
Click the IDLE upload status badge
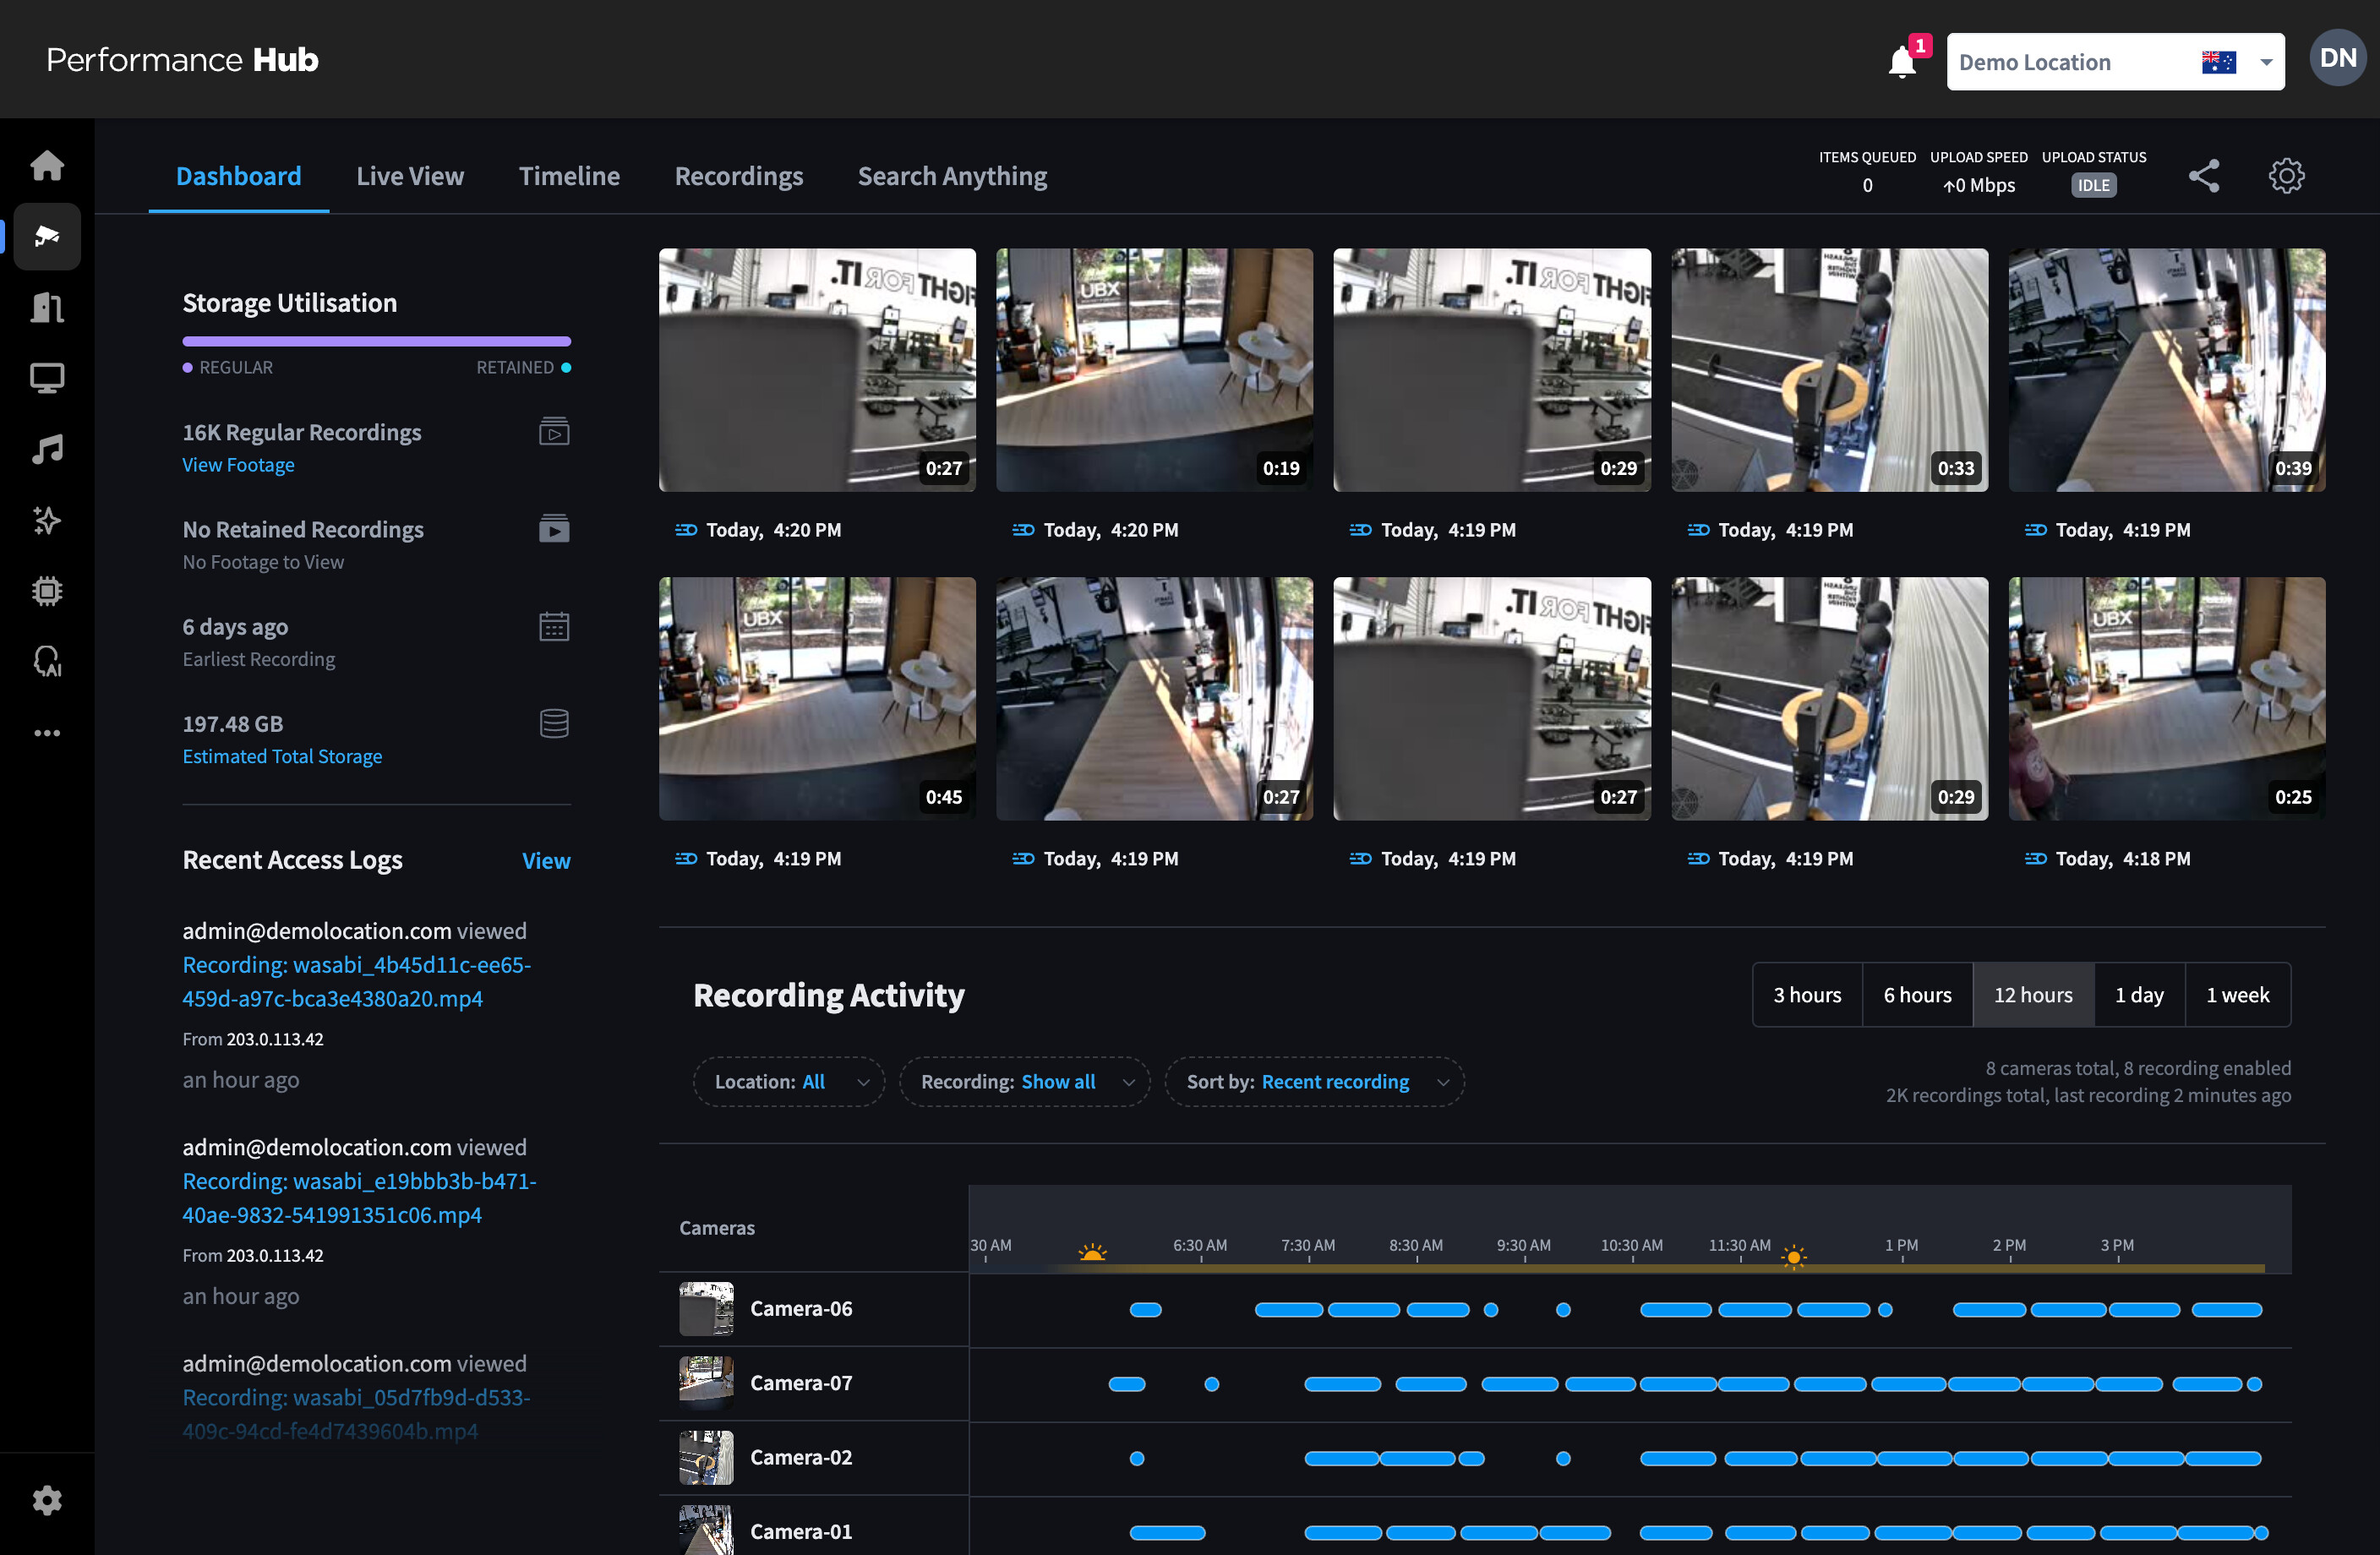(2093, 185)
